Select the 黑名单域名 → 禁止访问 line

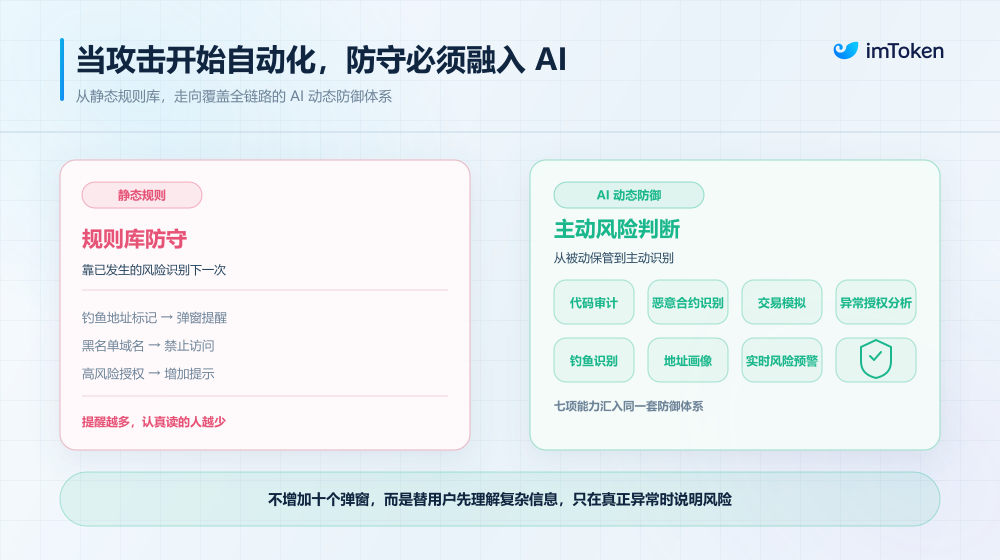(148, 346)
